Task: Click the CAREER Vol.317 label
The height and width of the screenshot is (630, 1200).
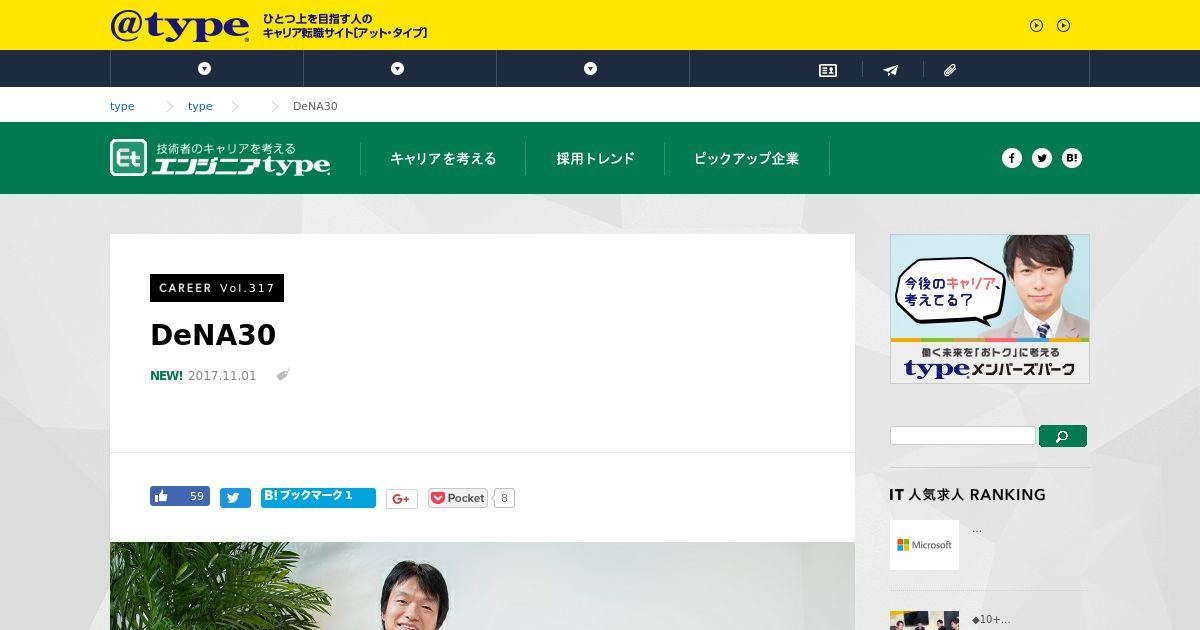Action: tap(217, 288)
